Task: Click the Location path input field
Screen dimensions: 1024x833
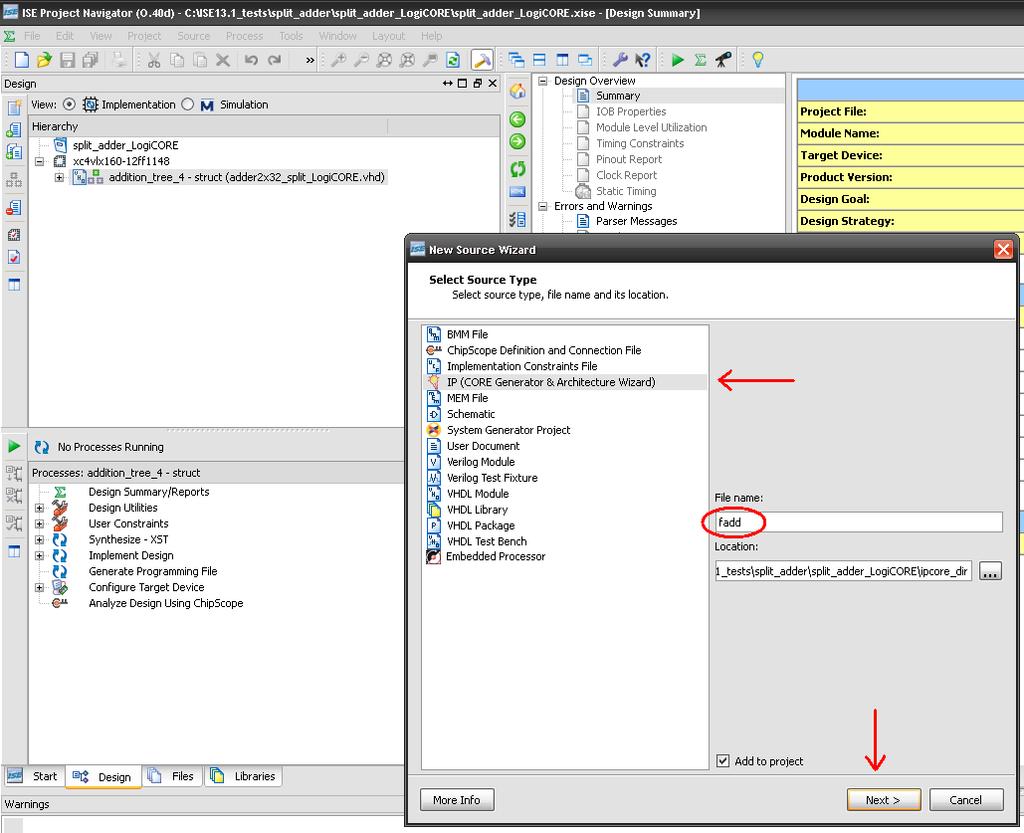Action: (843, 571)
